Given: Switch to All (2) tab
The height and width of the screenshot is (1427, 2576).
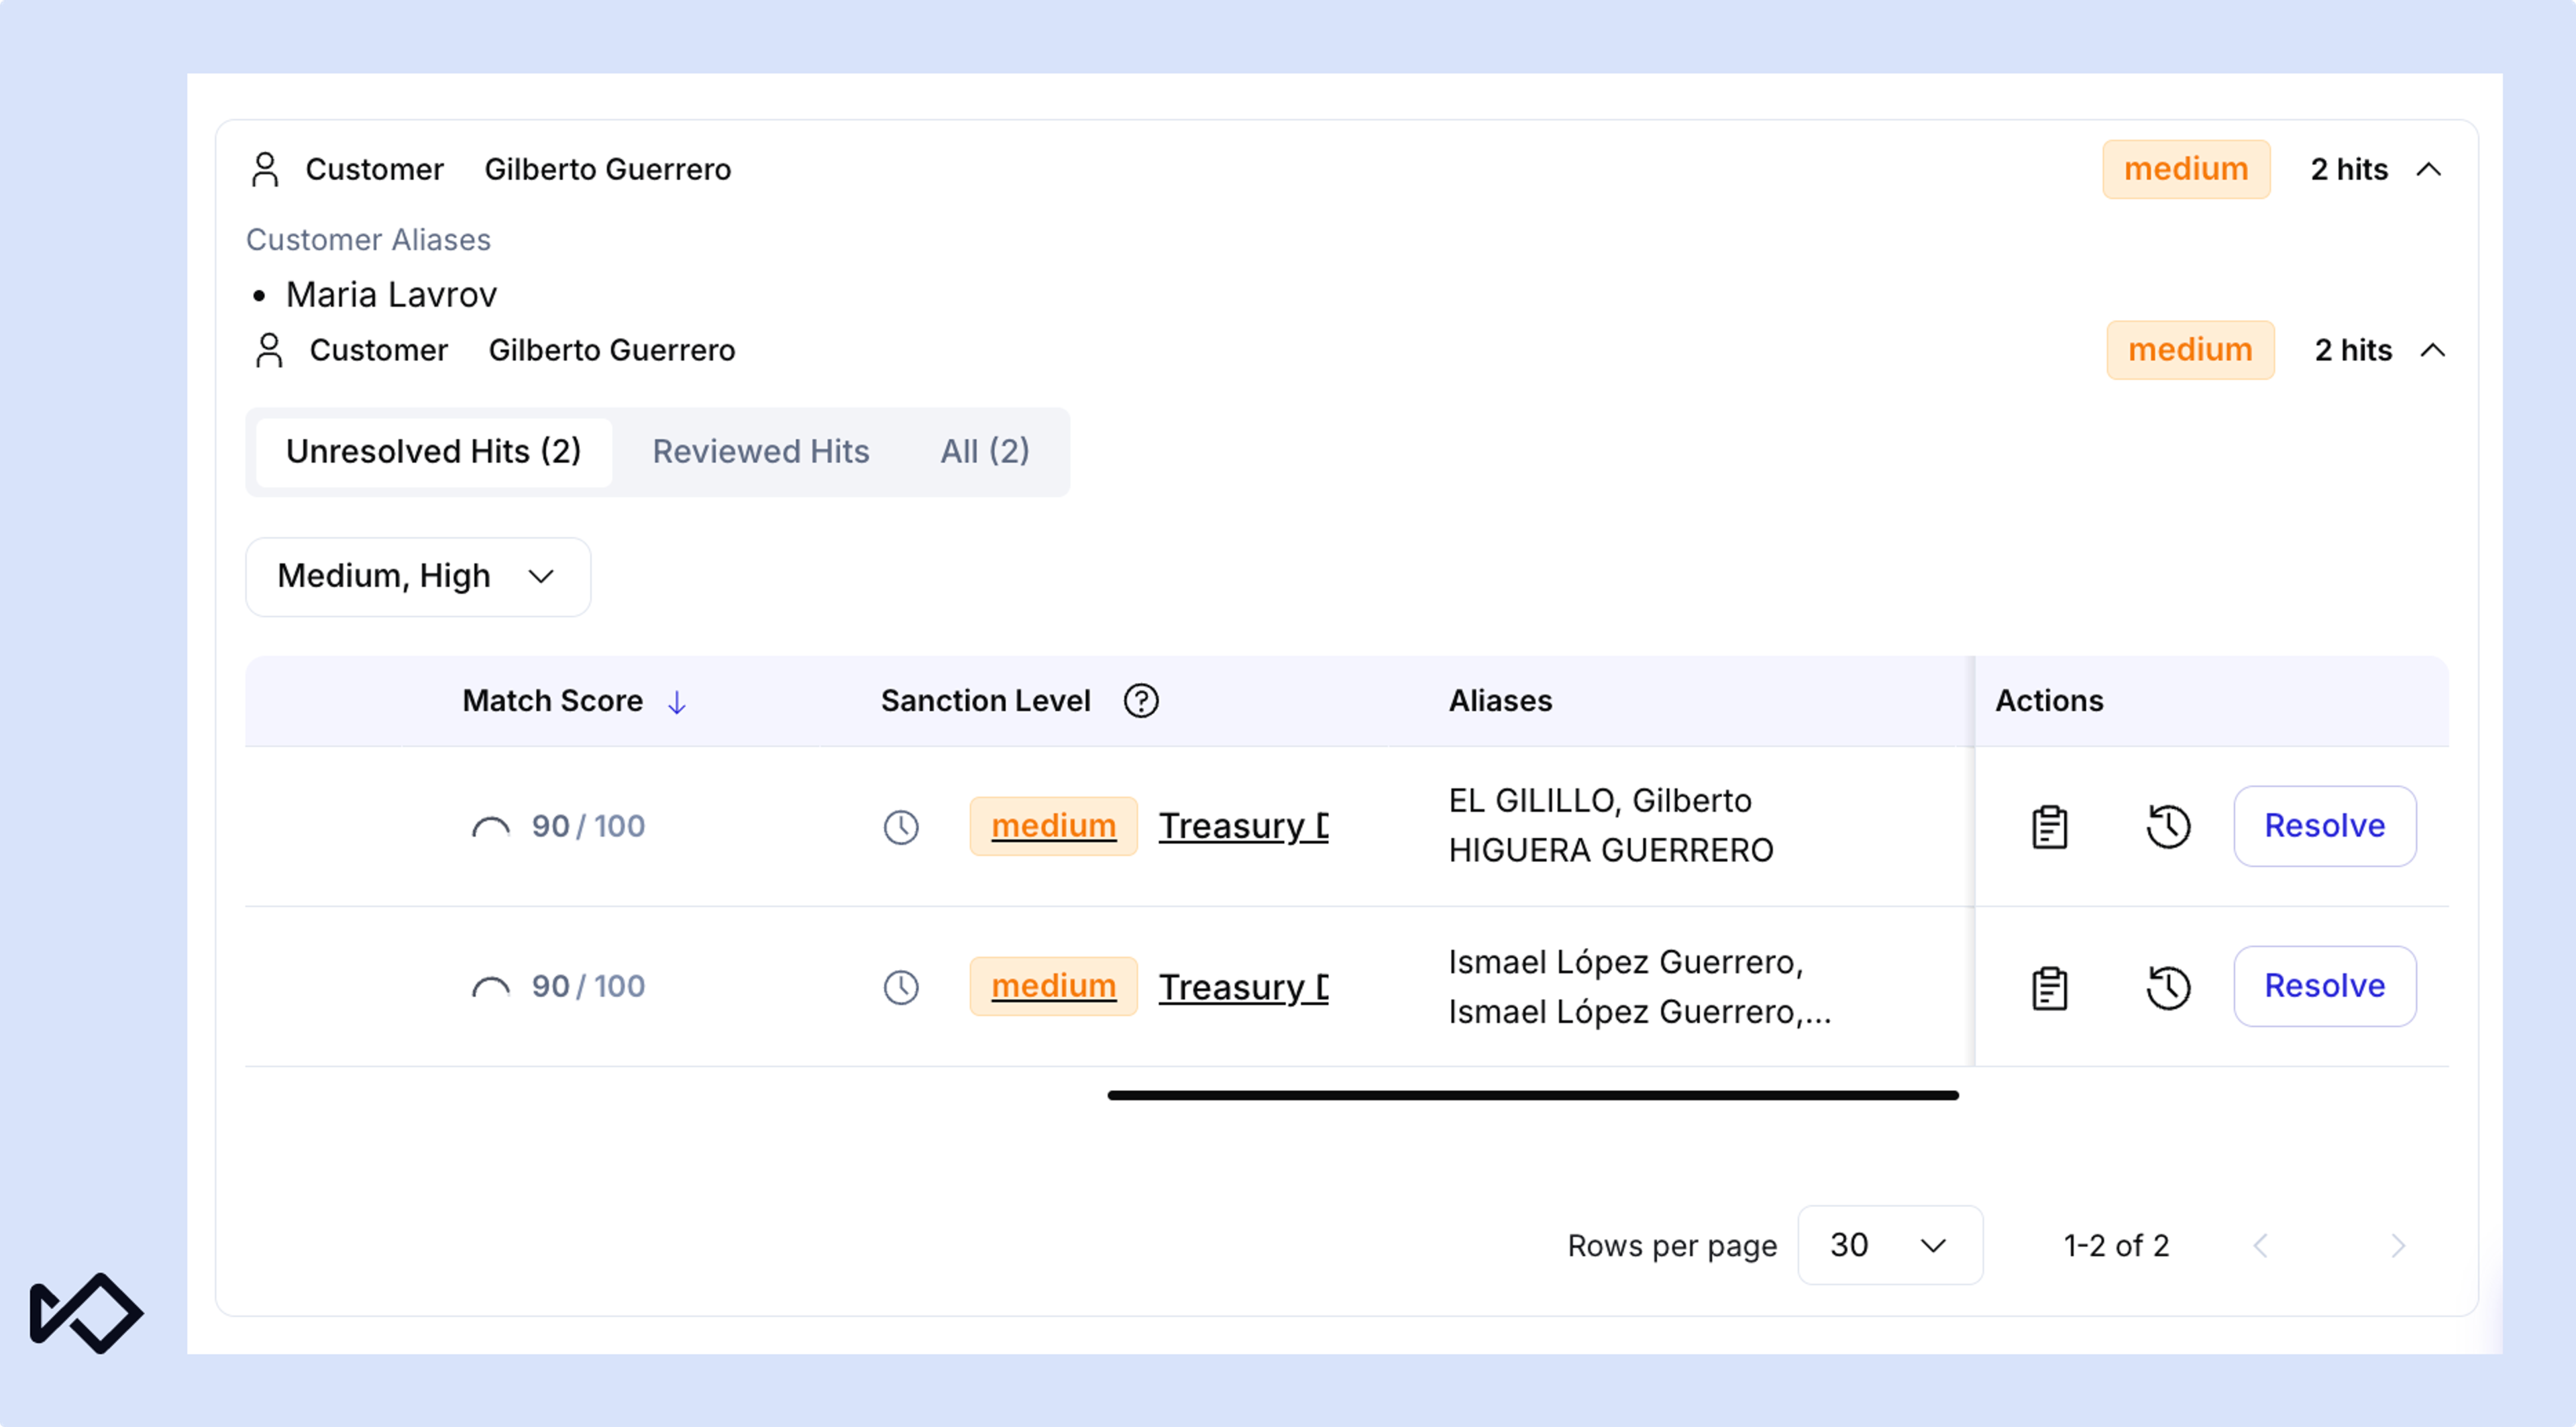Looking at the screenshot, I should coord(985,452).
